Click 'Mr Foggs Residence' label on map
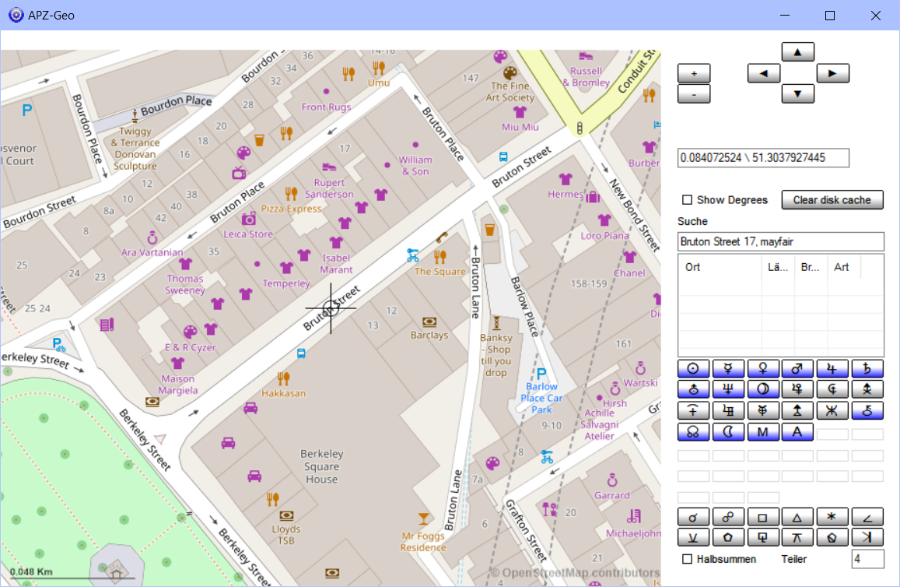This screenshot has width=900, height=587. point(423,542)
